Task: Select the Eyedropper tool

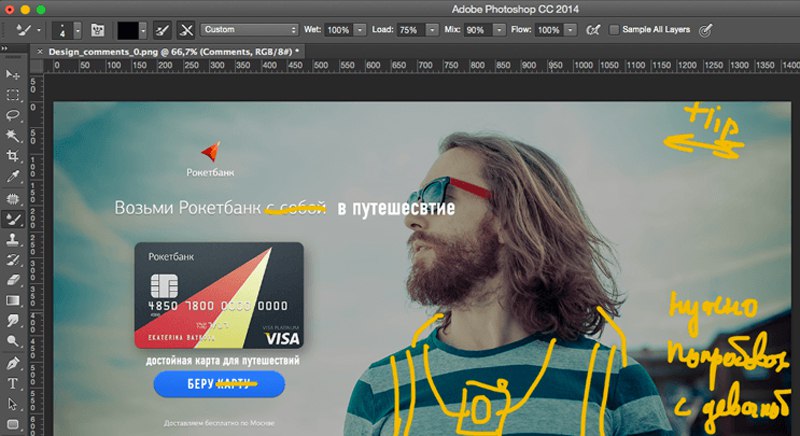Action: pos(13,177)
